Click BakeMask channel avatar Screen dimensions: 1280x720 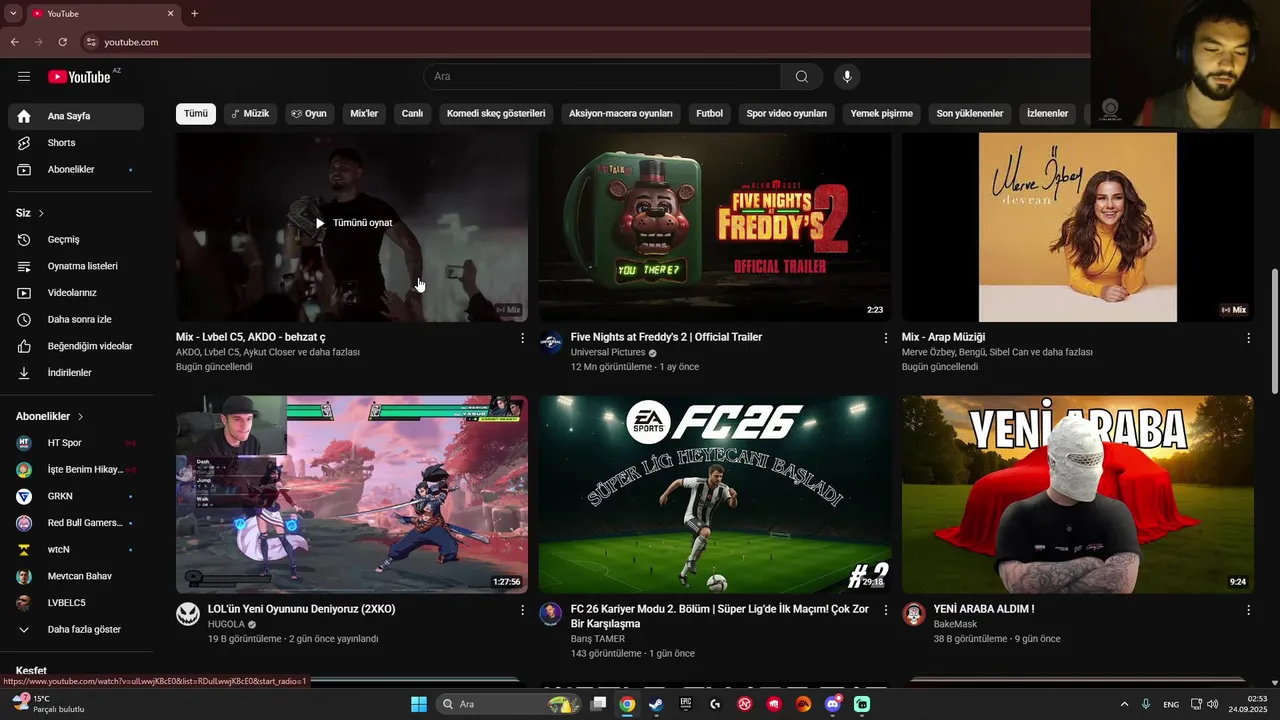coord(914,614)
